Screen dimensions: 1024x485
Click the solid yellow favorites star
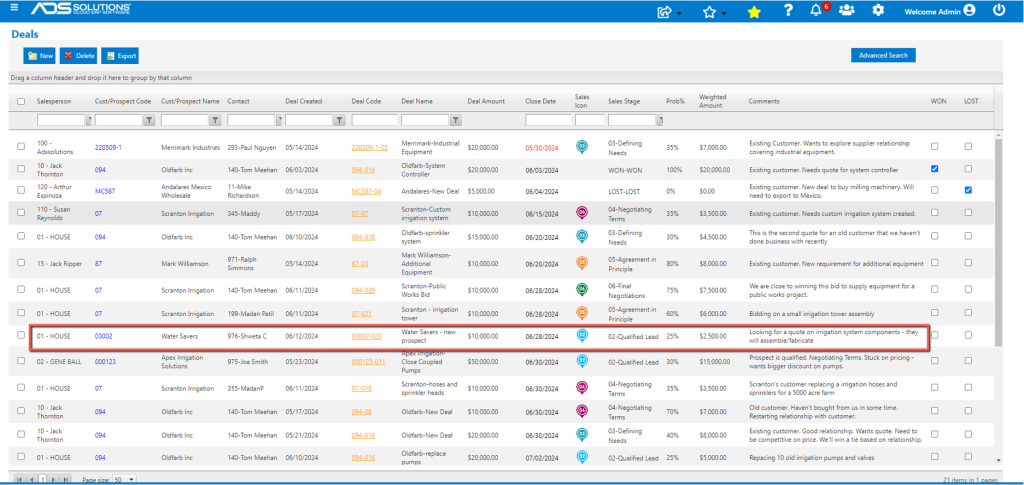pos(754,12)
